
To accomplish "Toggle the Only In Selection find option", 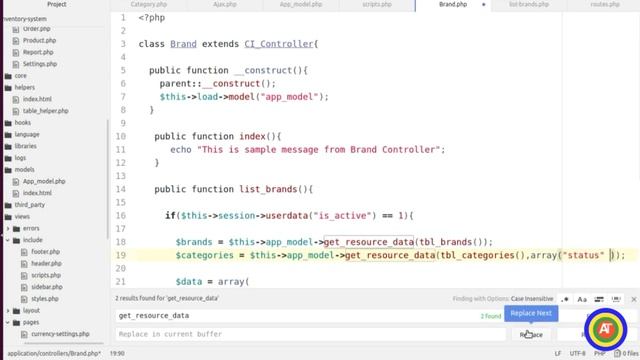I will [x=599, y=300].
